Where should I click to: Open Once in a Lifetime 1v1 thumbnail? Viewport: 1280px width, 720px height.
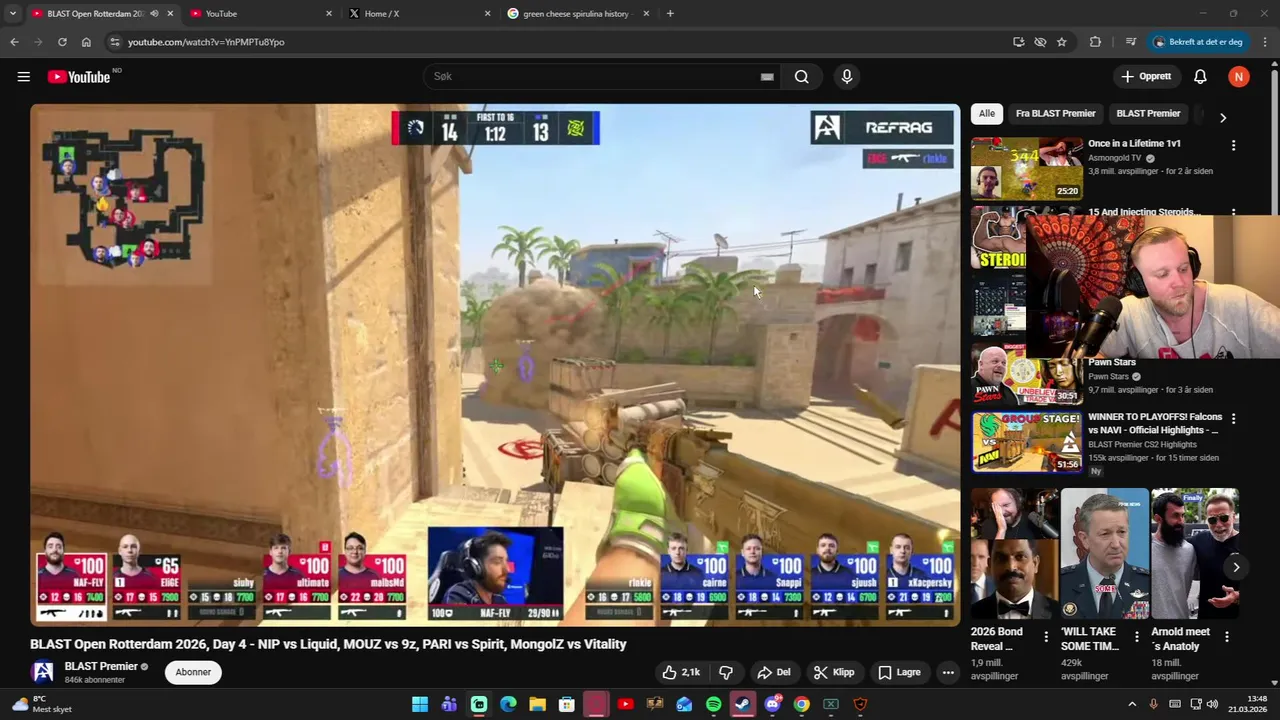(x=1027, y=168)
